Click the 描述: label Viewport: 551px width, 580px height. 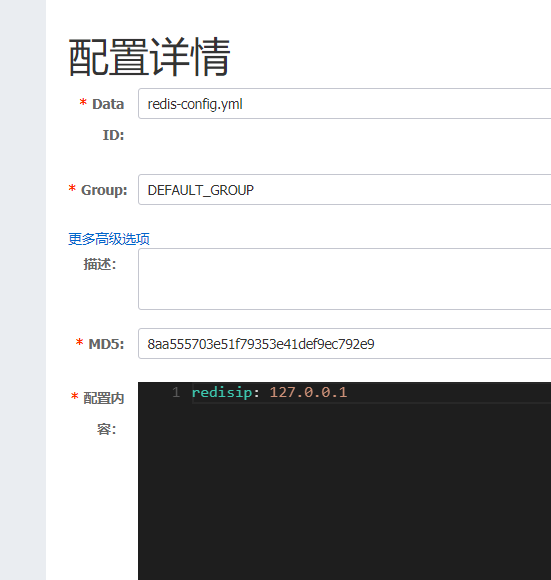tap(100, 264)
